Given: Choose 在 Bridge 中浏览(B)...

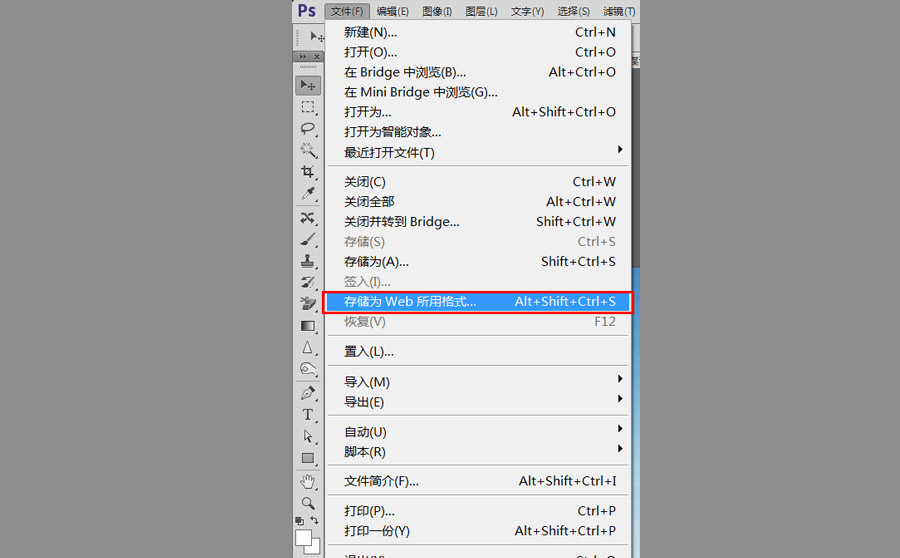Looking at the screenshot, I should pos(479,72).
